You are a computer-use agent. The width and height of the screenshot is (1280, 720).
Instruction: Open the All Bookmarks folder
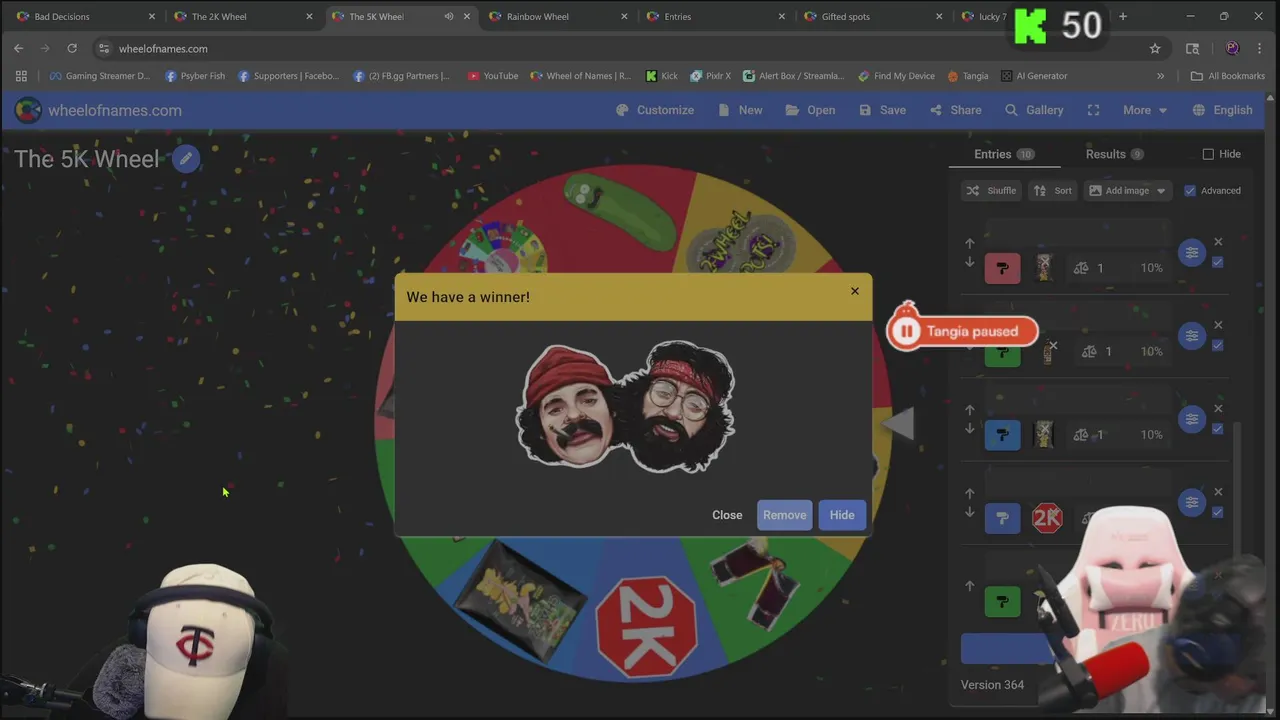point(1227,76)
